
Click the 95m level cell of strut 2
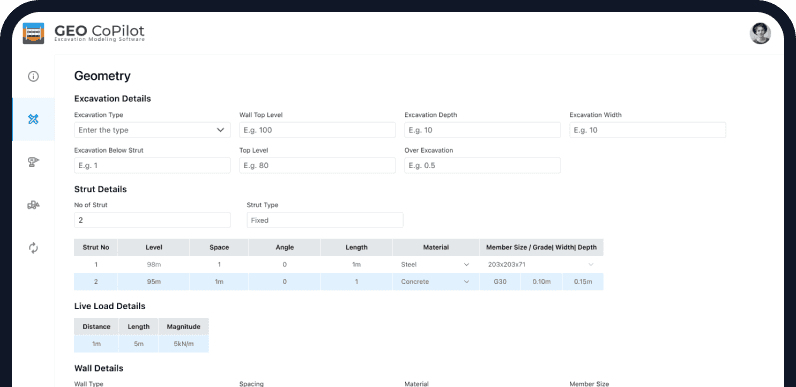[153, 282]
